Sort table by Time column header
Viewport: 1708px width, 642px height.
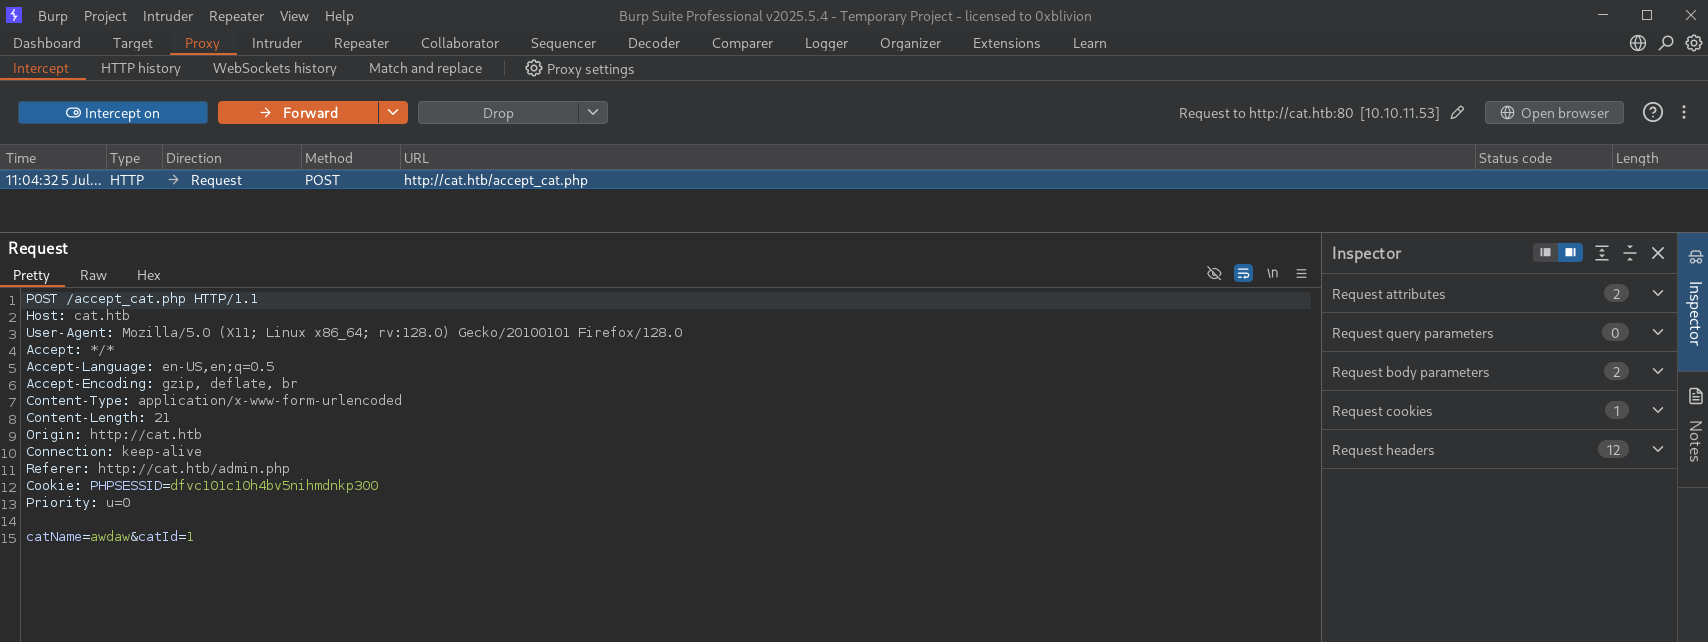coord(53,158)
